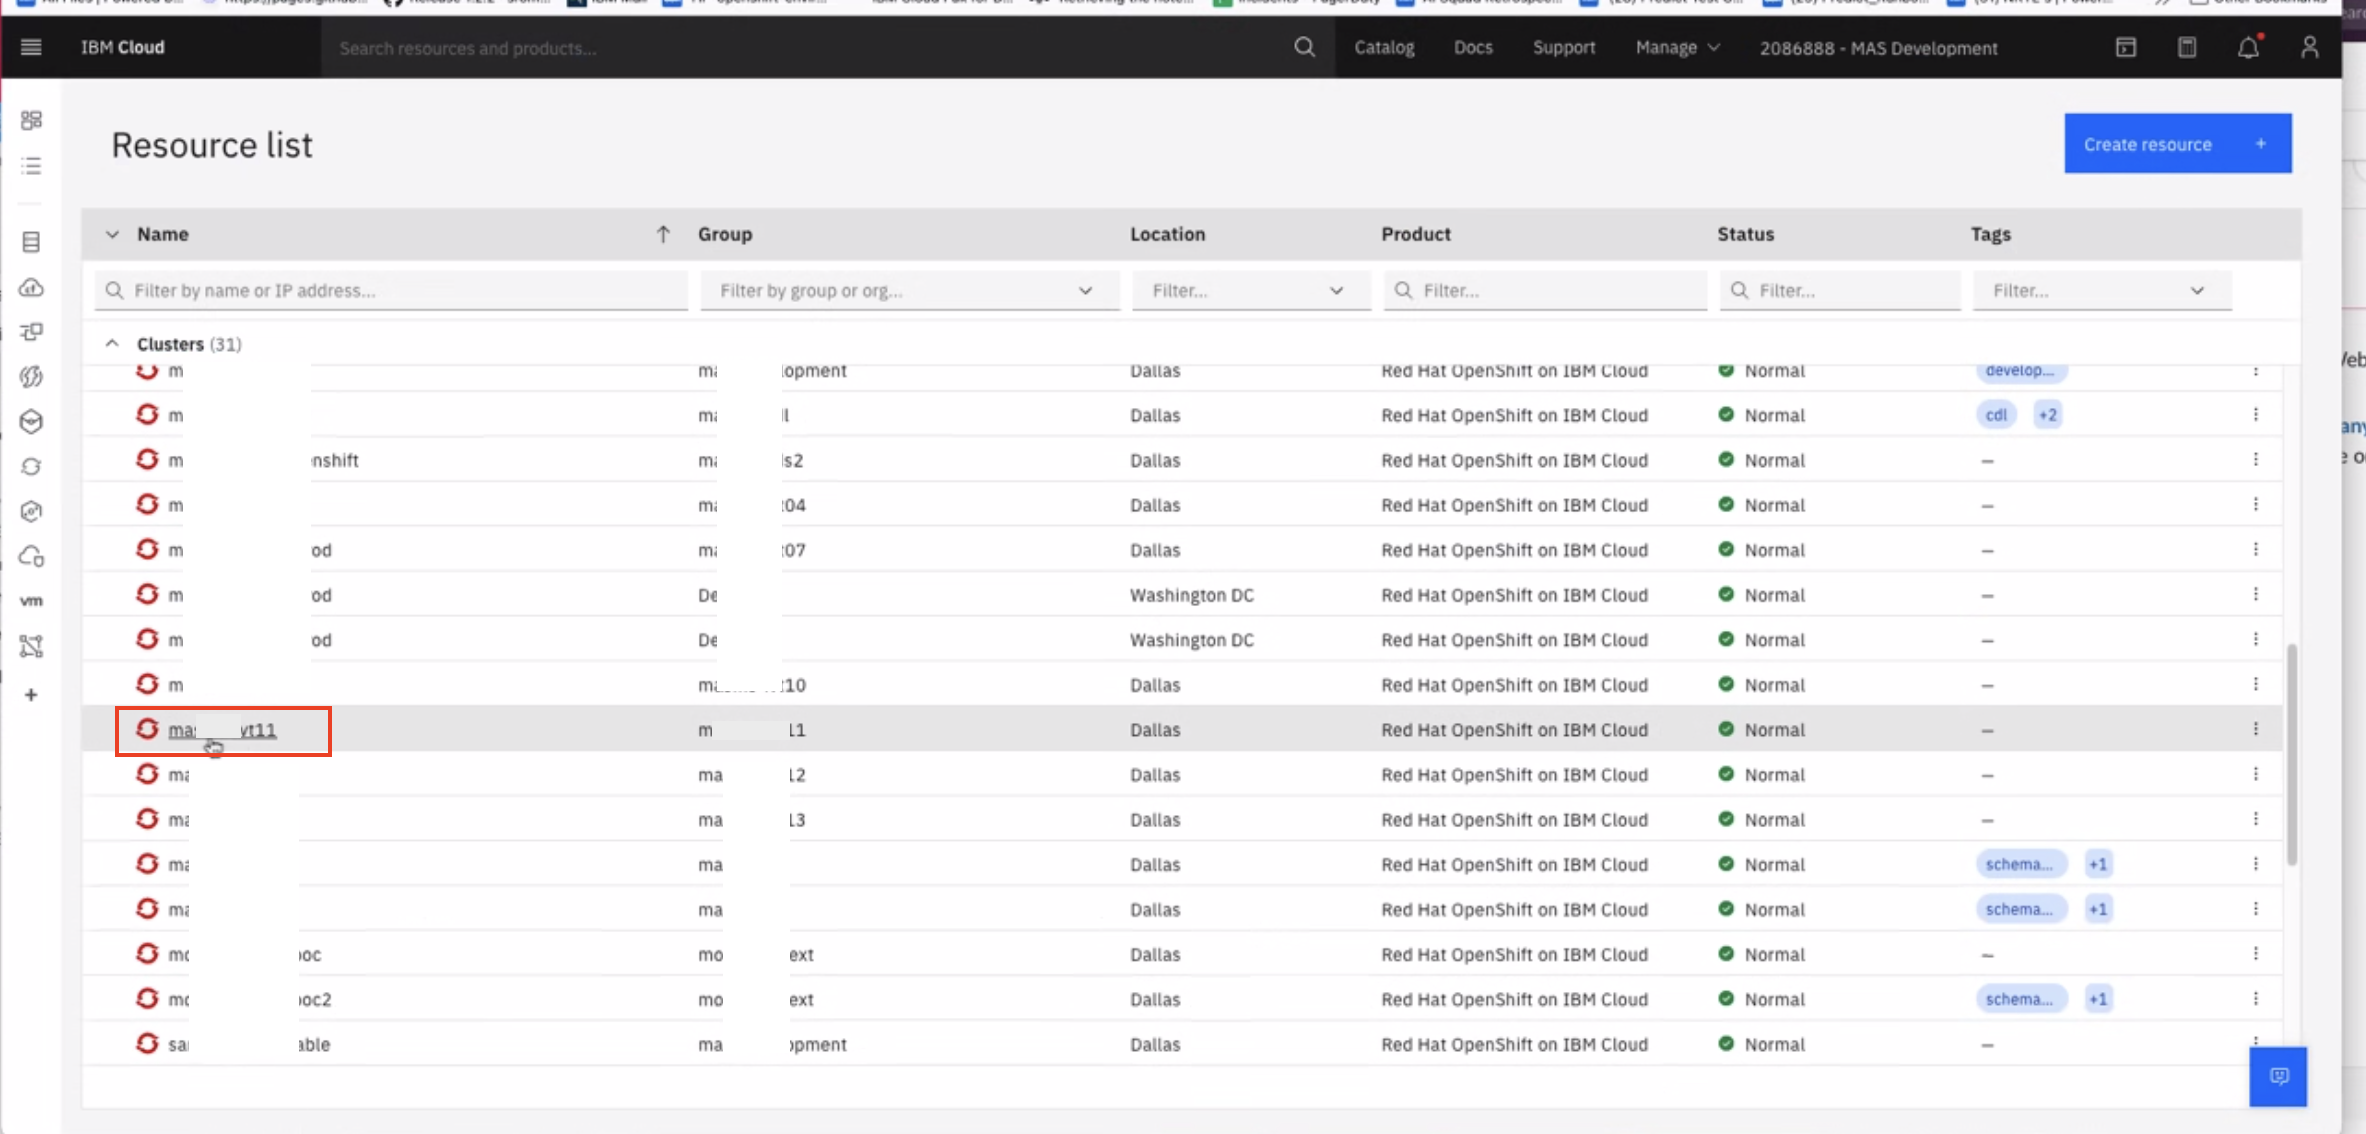Screen dimensions: 2366x1134
Task: Click the Product column header
Action: tap(1415, 234)
